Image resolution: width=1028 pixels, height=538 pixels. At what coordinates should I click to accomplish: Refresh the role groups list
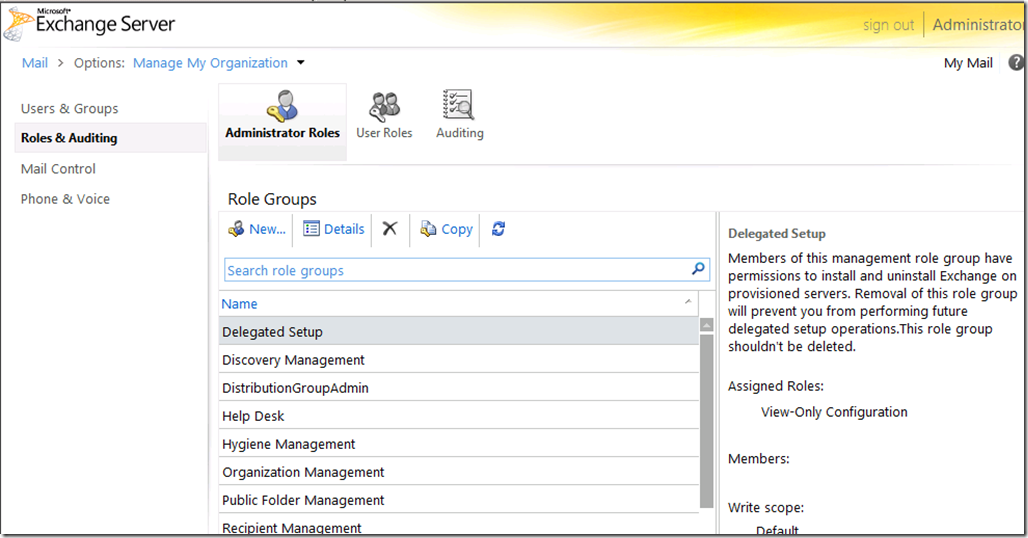[x=498, y=229]
